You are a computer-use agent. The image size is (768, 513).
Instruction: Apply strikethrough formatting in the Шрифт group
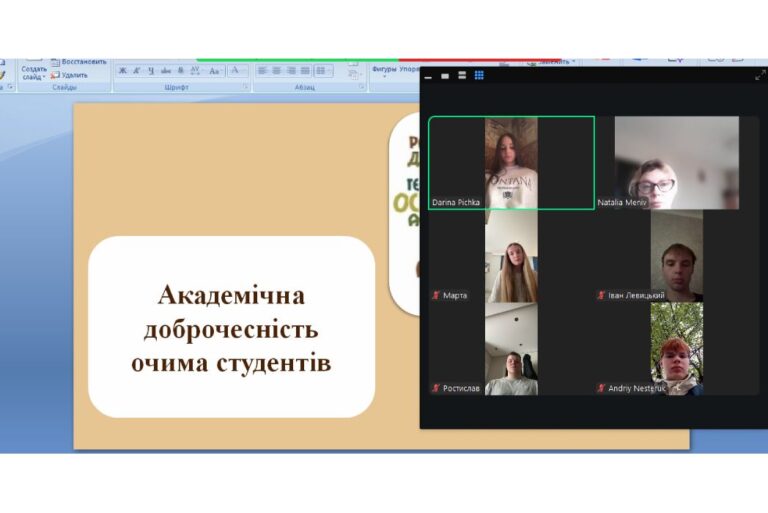click(x=166, y=72)
